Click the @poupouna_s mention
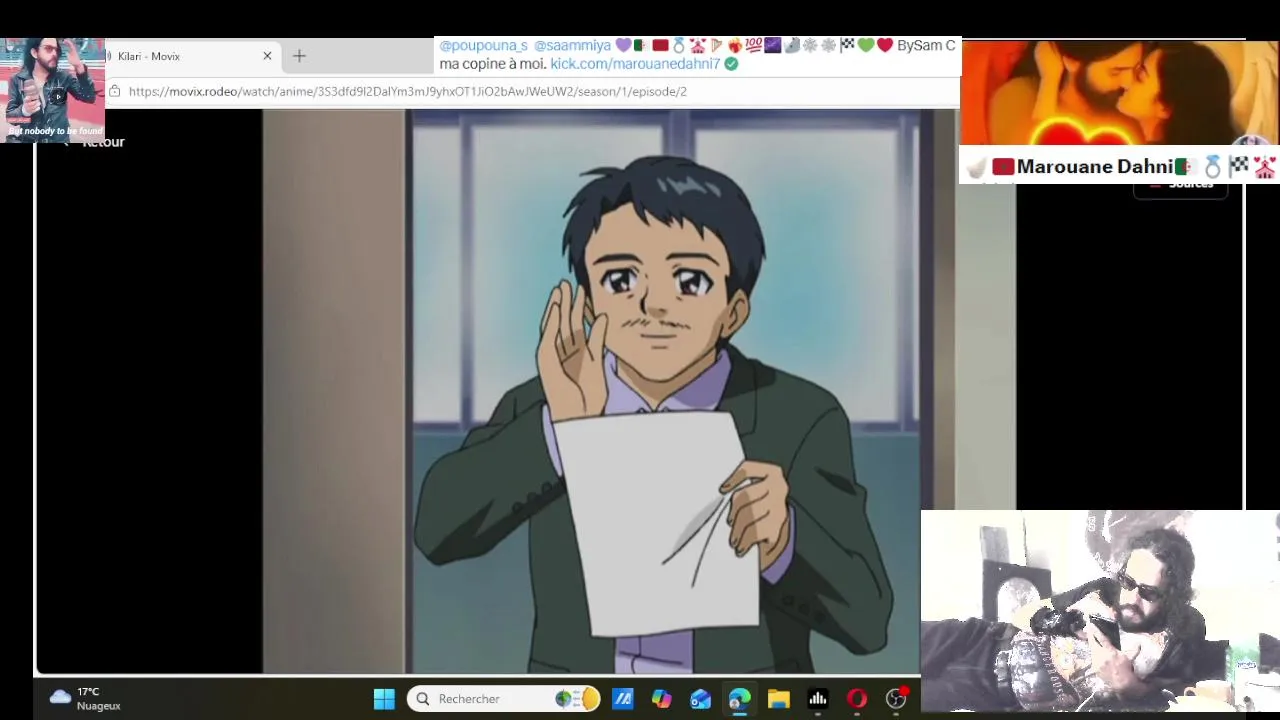 (483, 45)
